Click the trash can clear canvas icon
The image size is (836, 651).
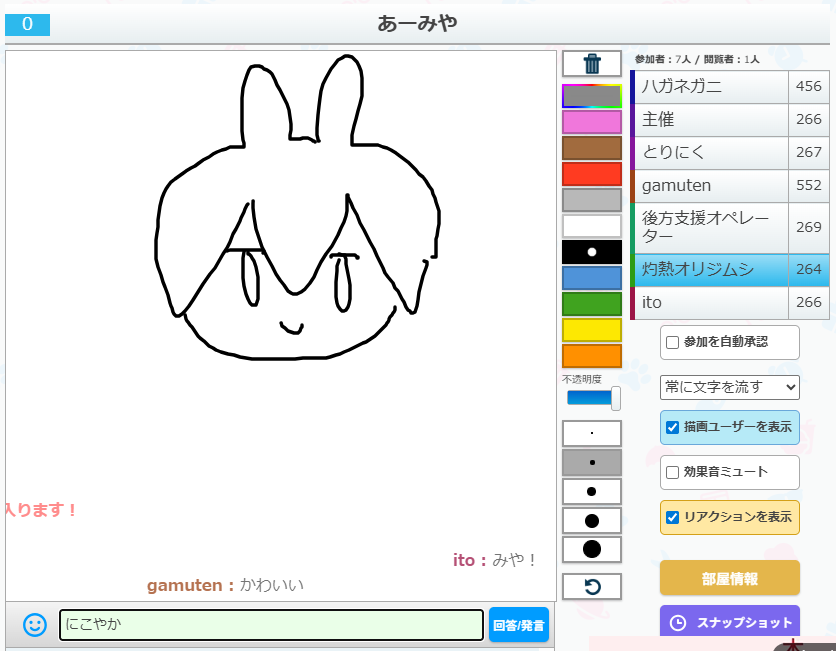point(592,64)
